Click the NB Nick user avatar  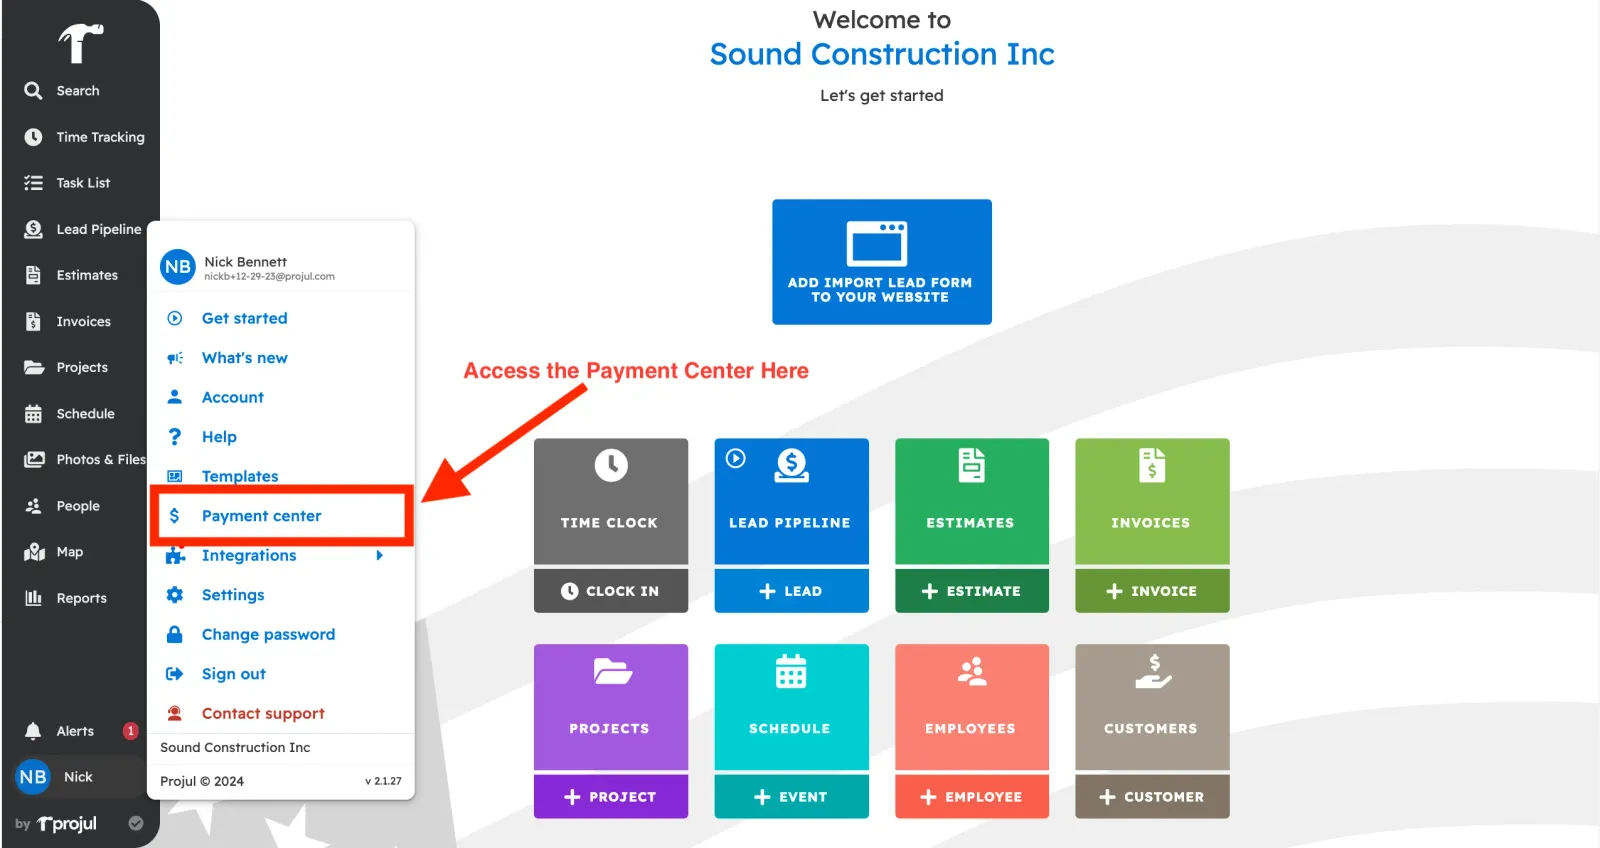pyautogui.click(x=33, y=777)
